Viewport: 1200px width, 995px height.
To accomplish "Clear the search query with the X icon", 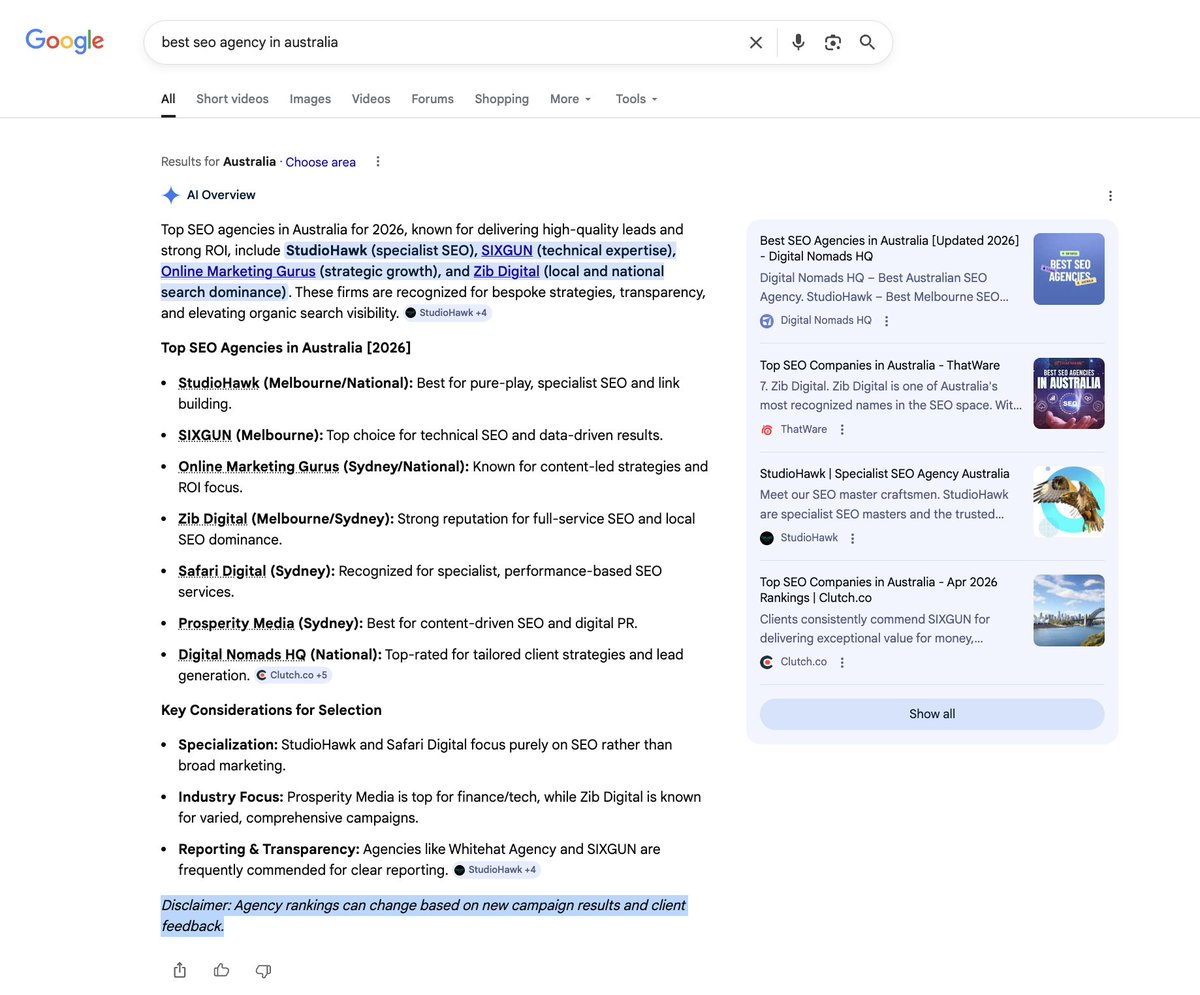I will 756,42.
